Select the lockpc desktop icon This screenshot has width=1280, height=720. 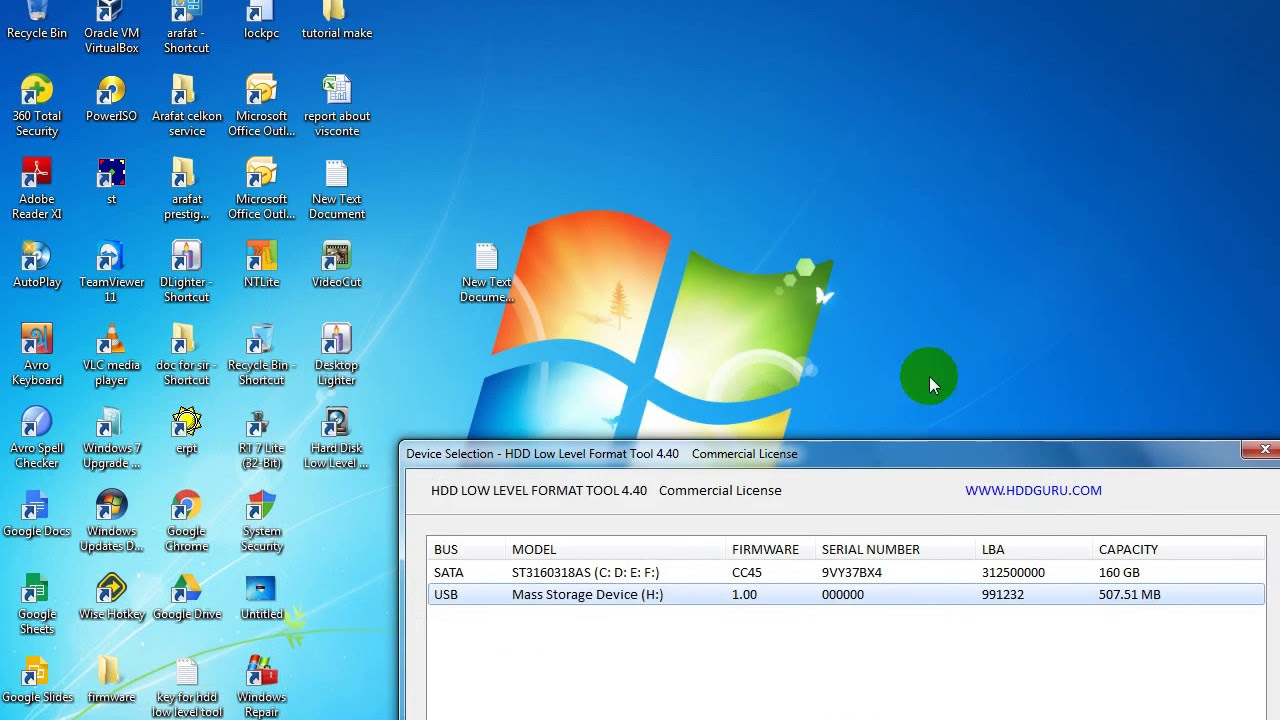261,20
